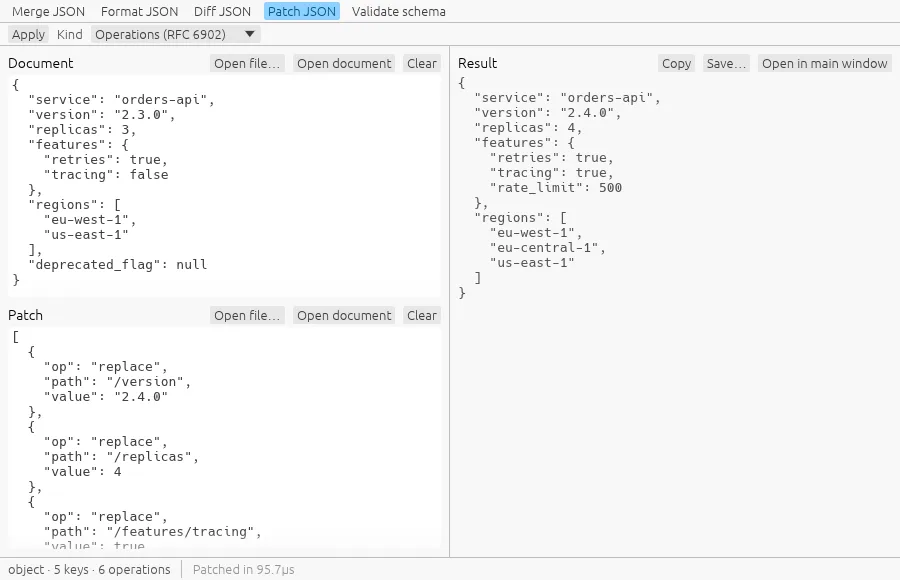
Task: Click the Apply button
Action: tap(28, 34)
